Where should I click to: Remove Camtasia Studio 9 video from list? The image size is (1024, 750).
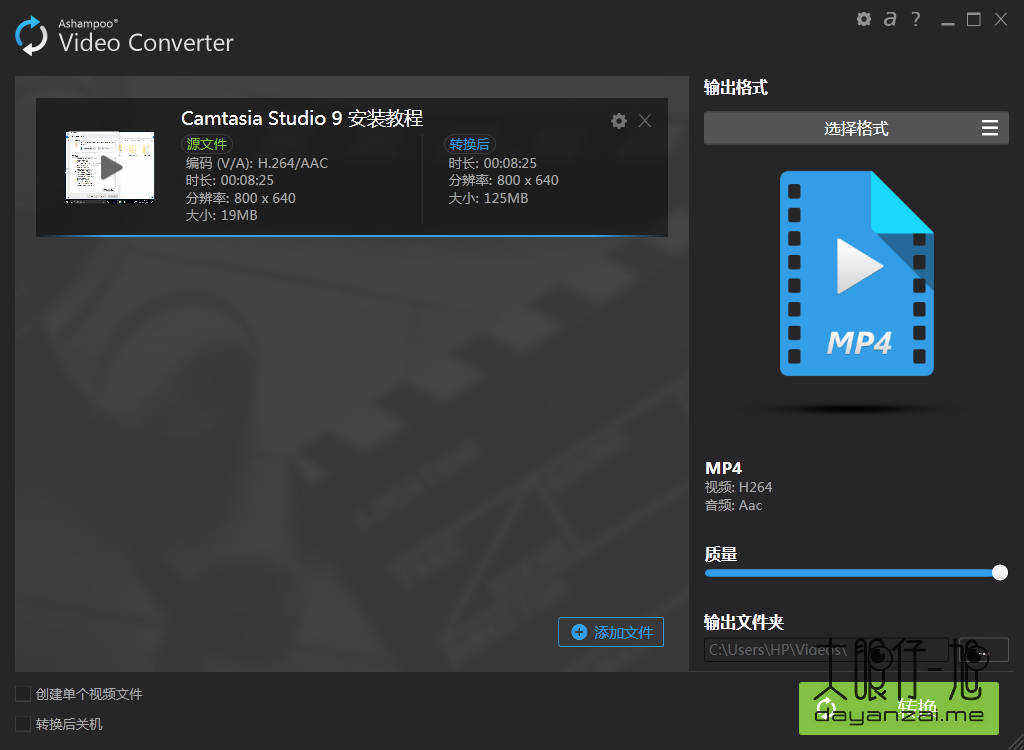click(645, 121)
